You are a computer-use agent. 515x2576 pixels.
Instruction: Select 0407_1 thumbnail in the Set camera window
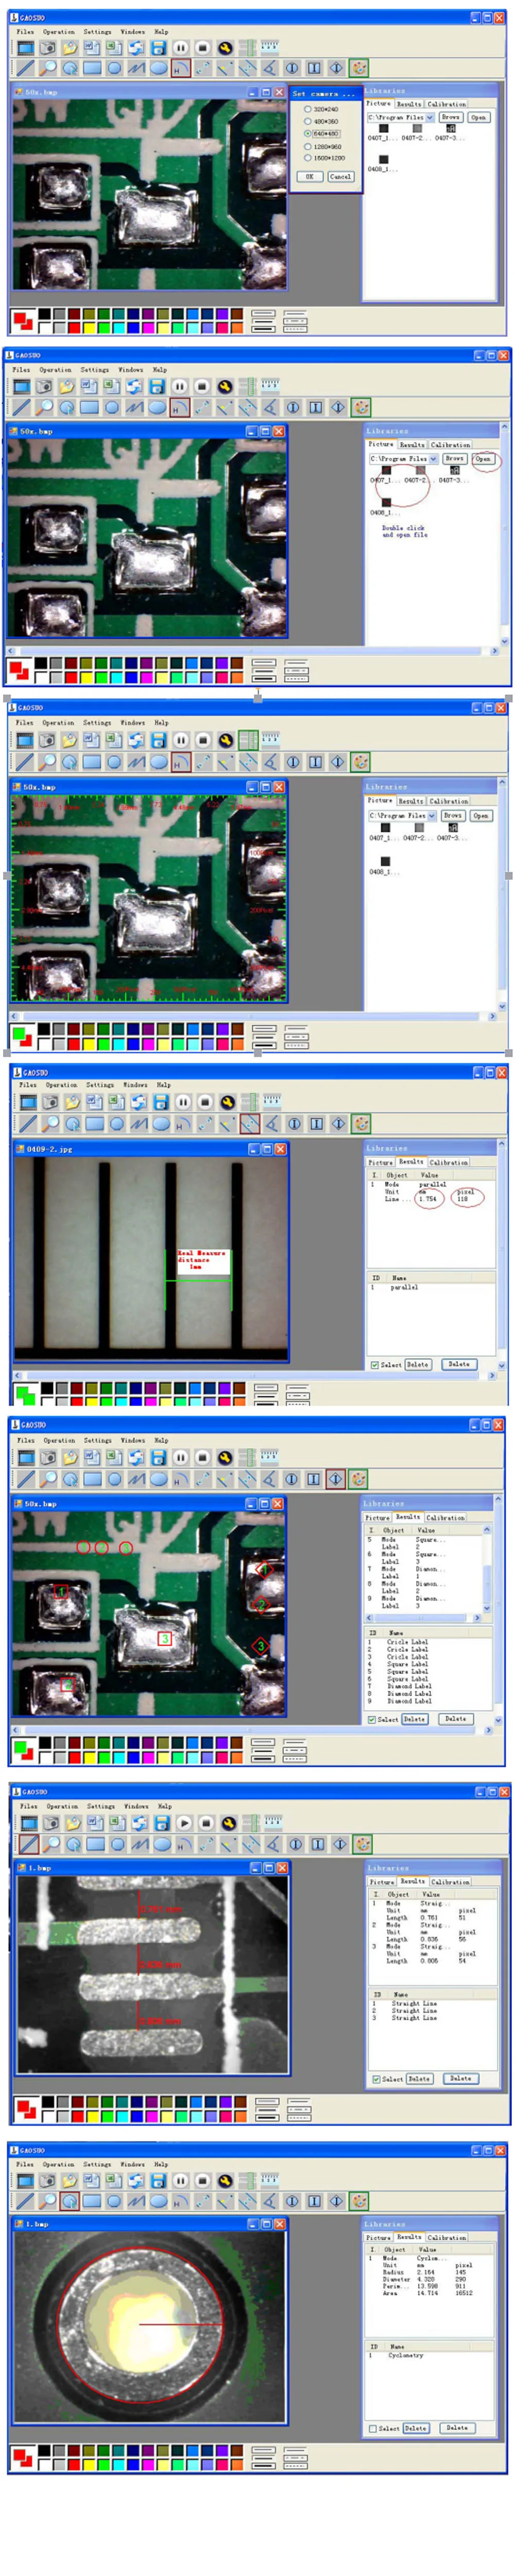tap(383, 132)
